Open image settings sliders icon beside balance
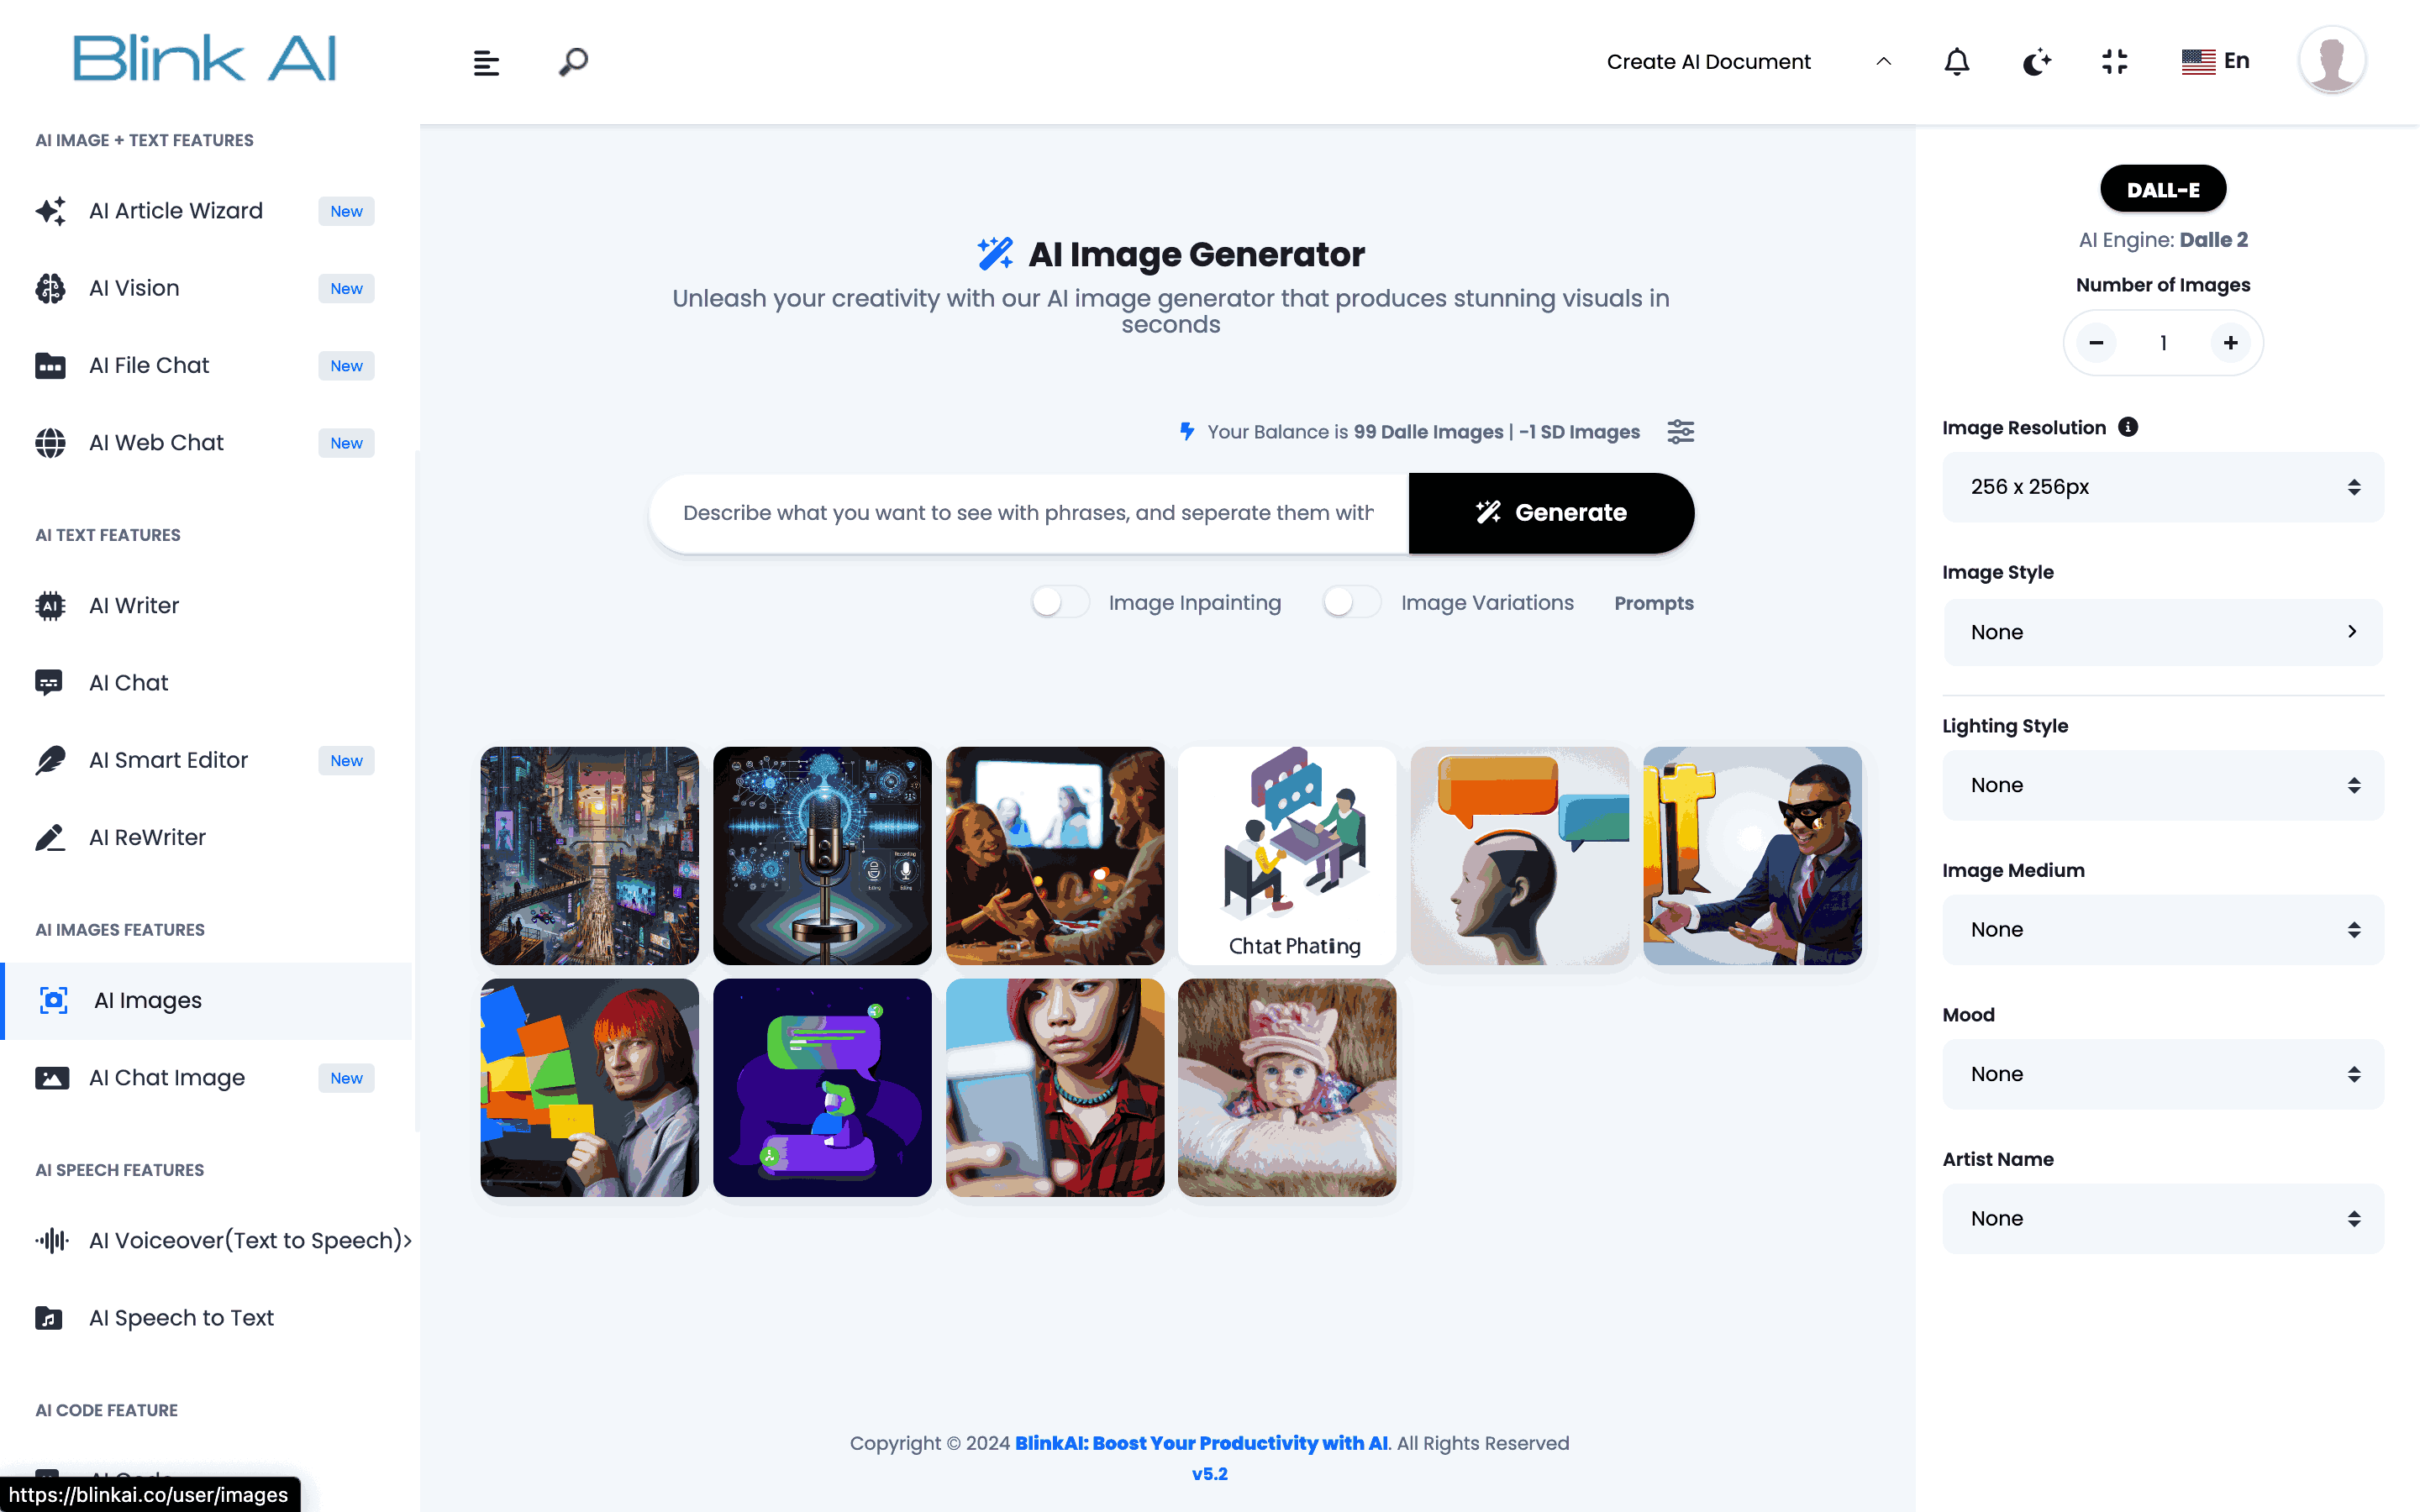 click(x=1681, y=431)
